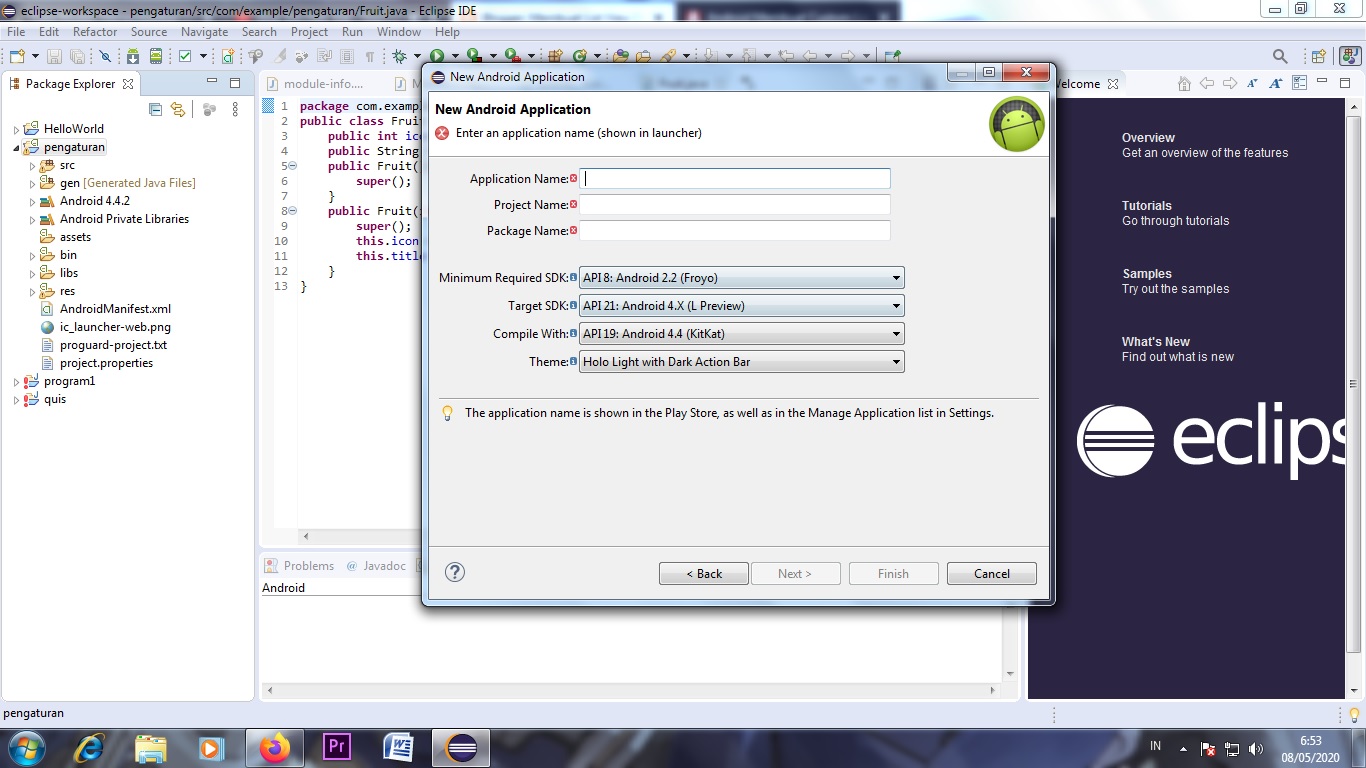The height and width of the screenshot is (768, 1366).
Task: Click Reduce font size icon in Welcome
Action: [x=1252, y=83]
